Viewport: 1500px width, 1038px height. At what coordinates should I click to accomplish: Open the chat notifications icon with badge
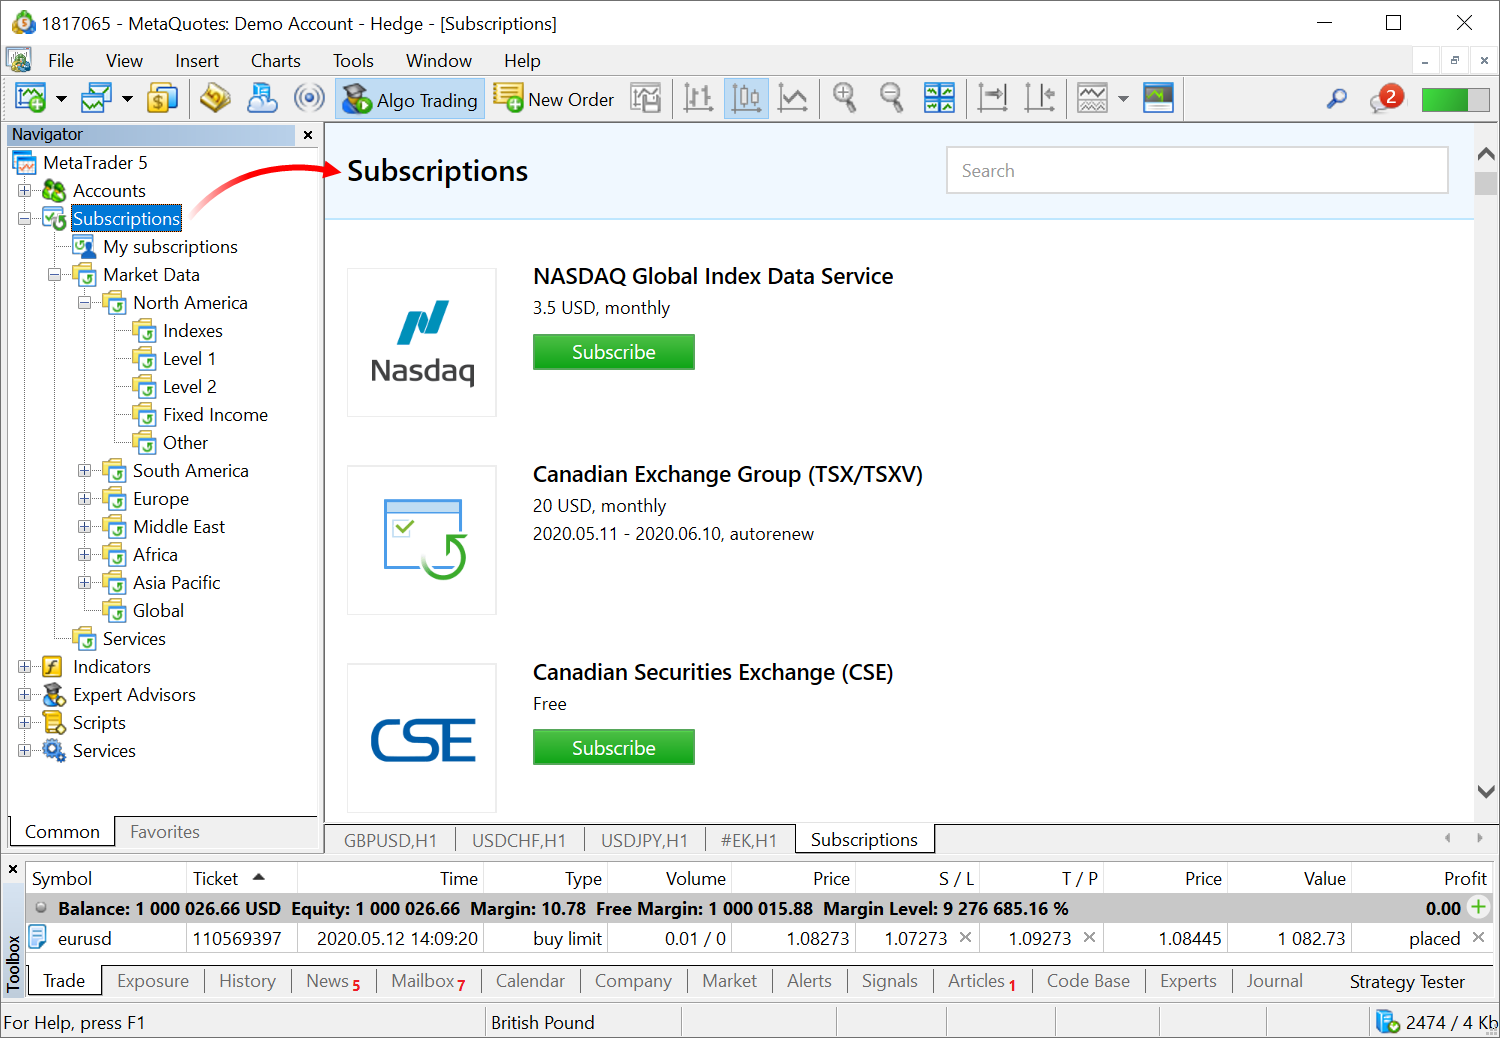(x=1386, y=99)
